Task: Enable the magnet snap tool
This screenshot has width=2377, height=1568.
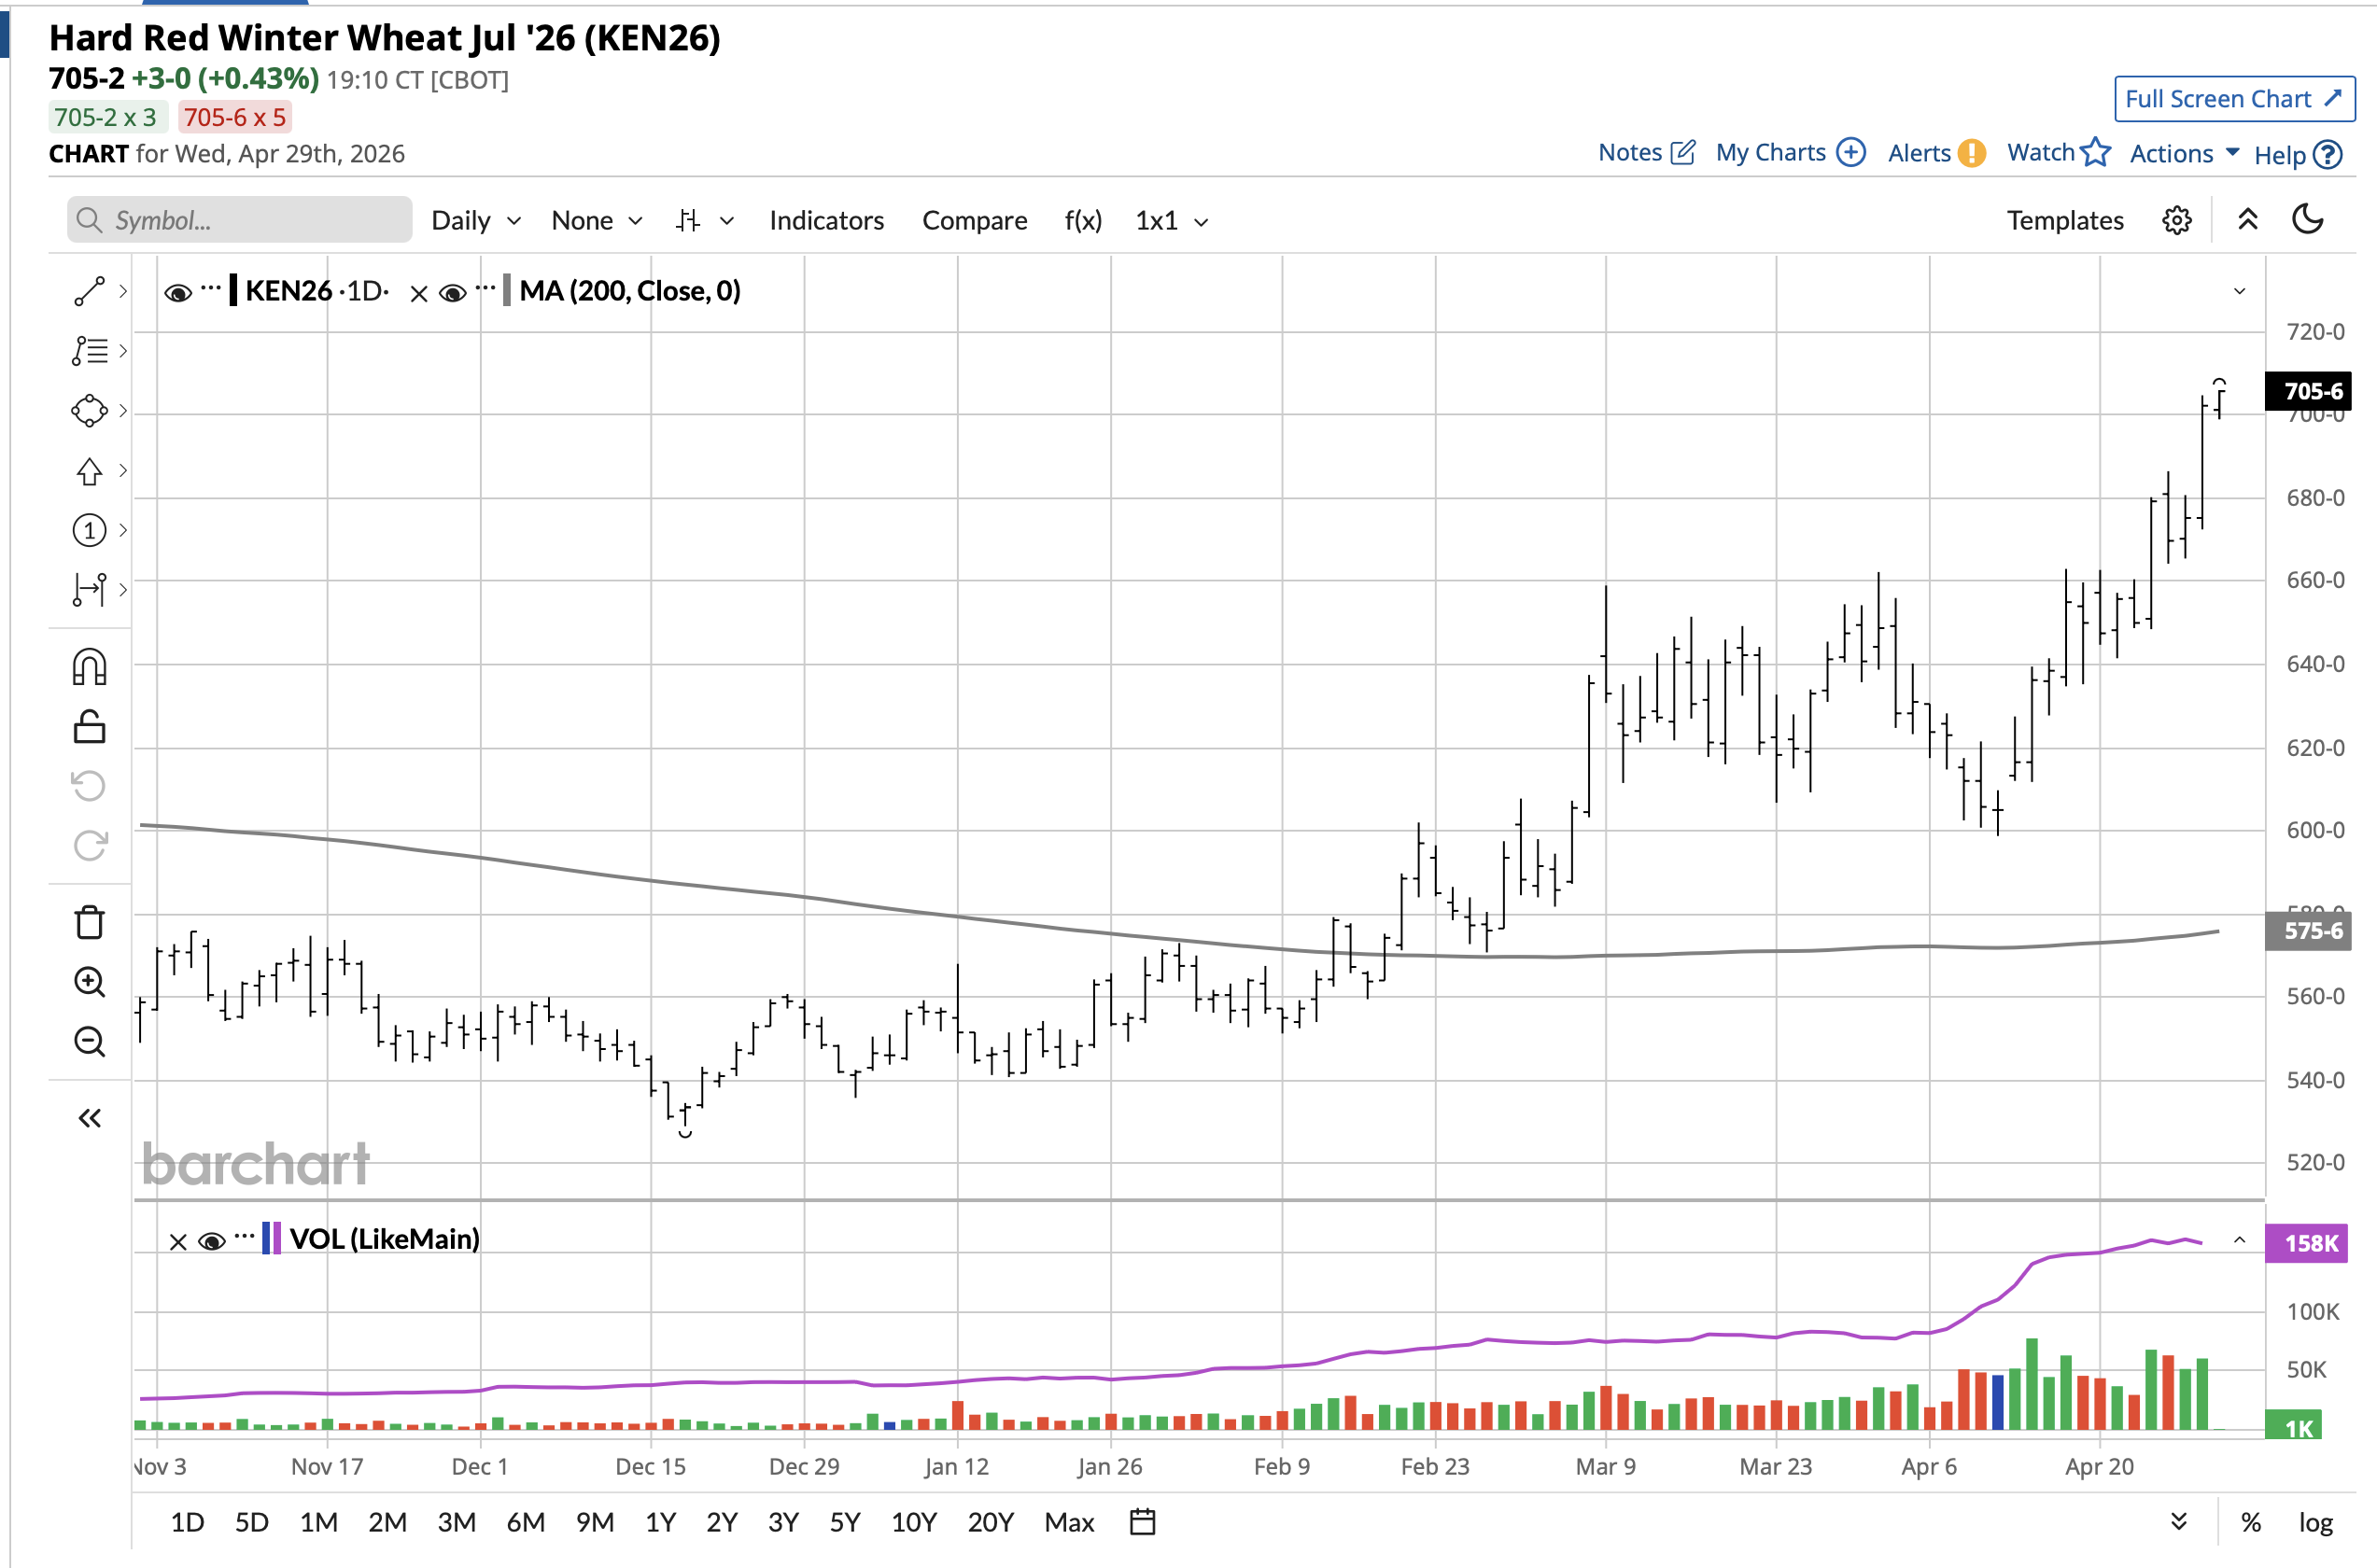Action: pos(89,667)
